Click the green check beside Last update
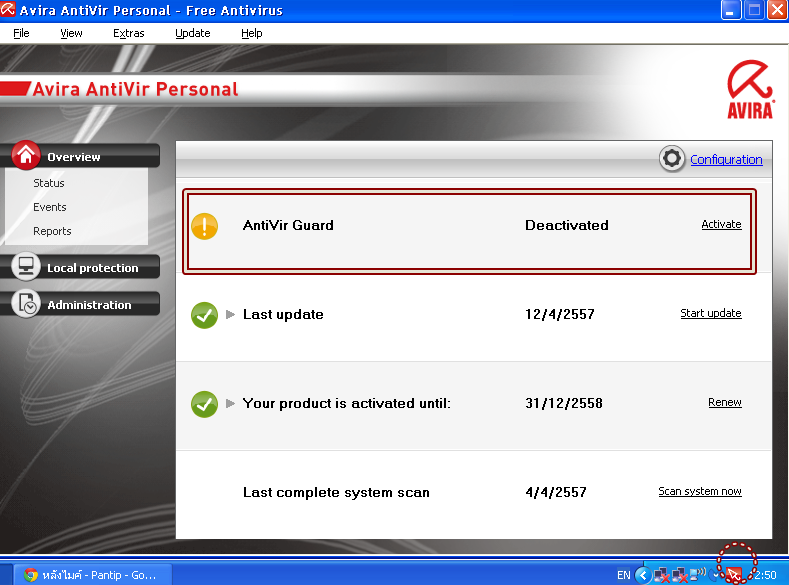The width and height of the screenshot is (789, 585). [x=204, y=315]
